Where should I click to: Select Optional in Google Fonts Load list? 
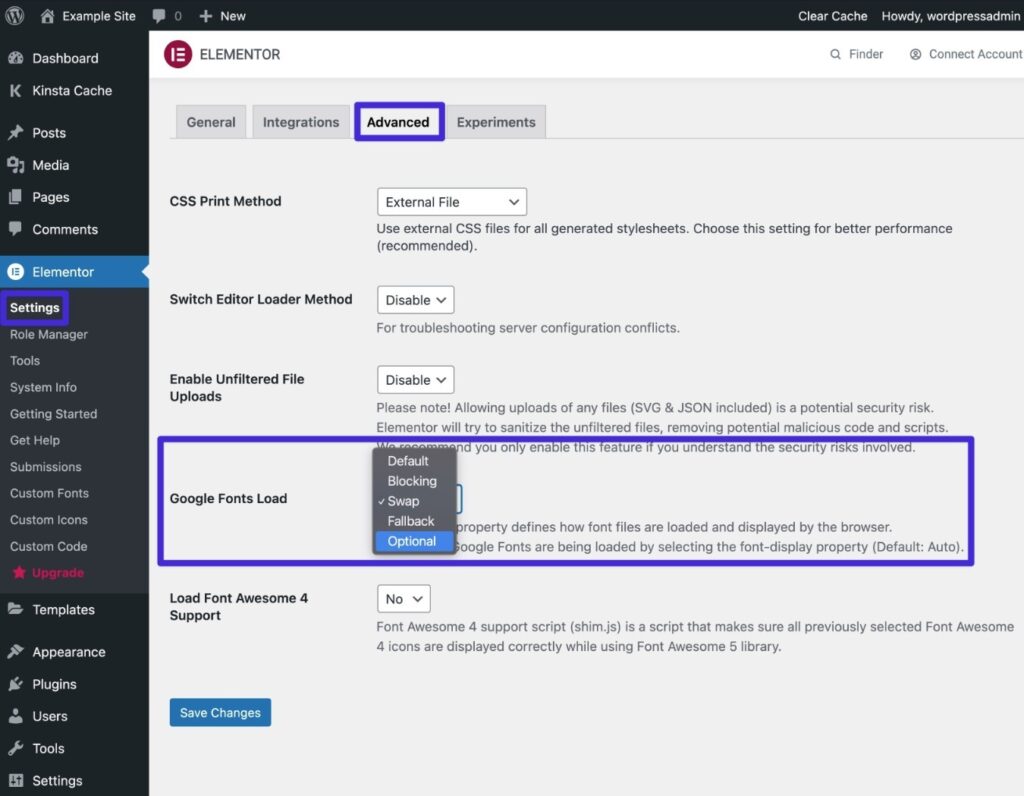click(x=412, y=541)
